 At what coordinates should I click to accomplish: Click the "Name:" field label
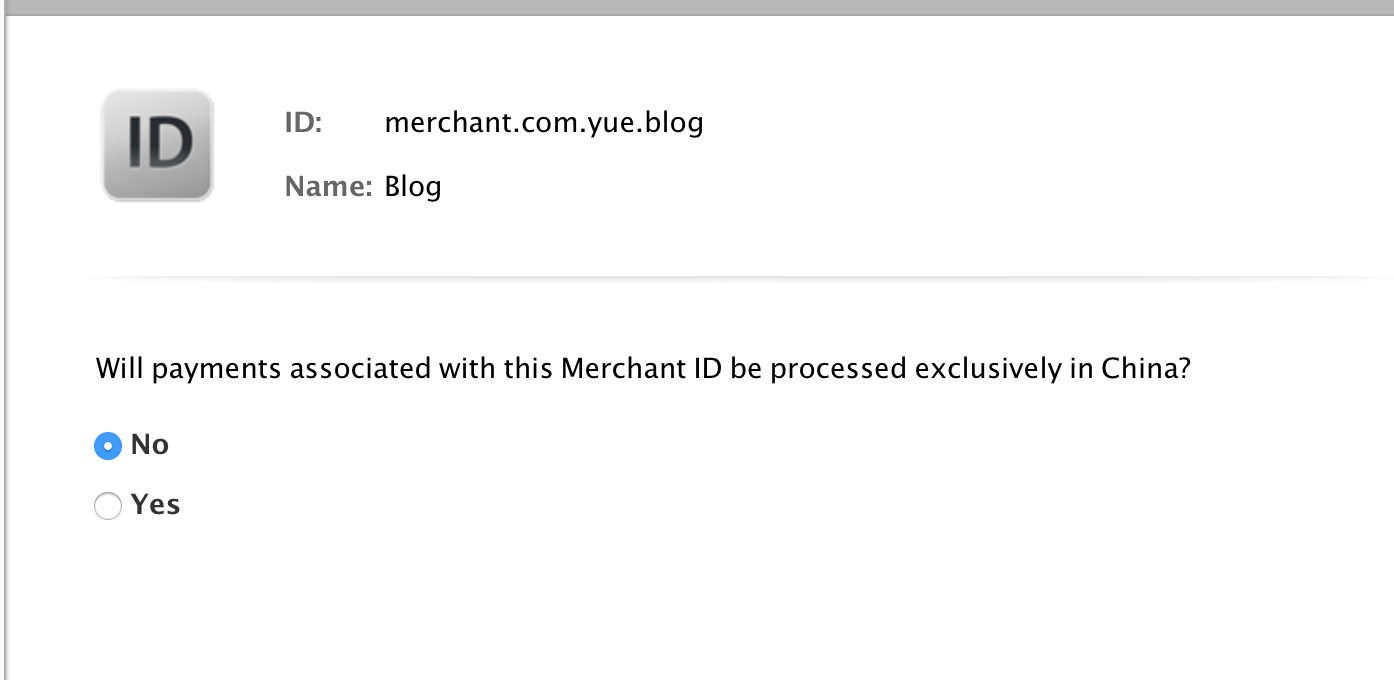[x=328, y=187]
